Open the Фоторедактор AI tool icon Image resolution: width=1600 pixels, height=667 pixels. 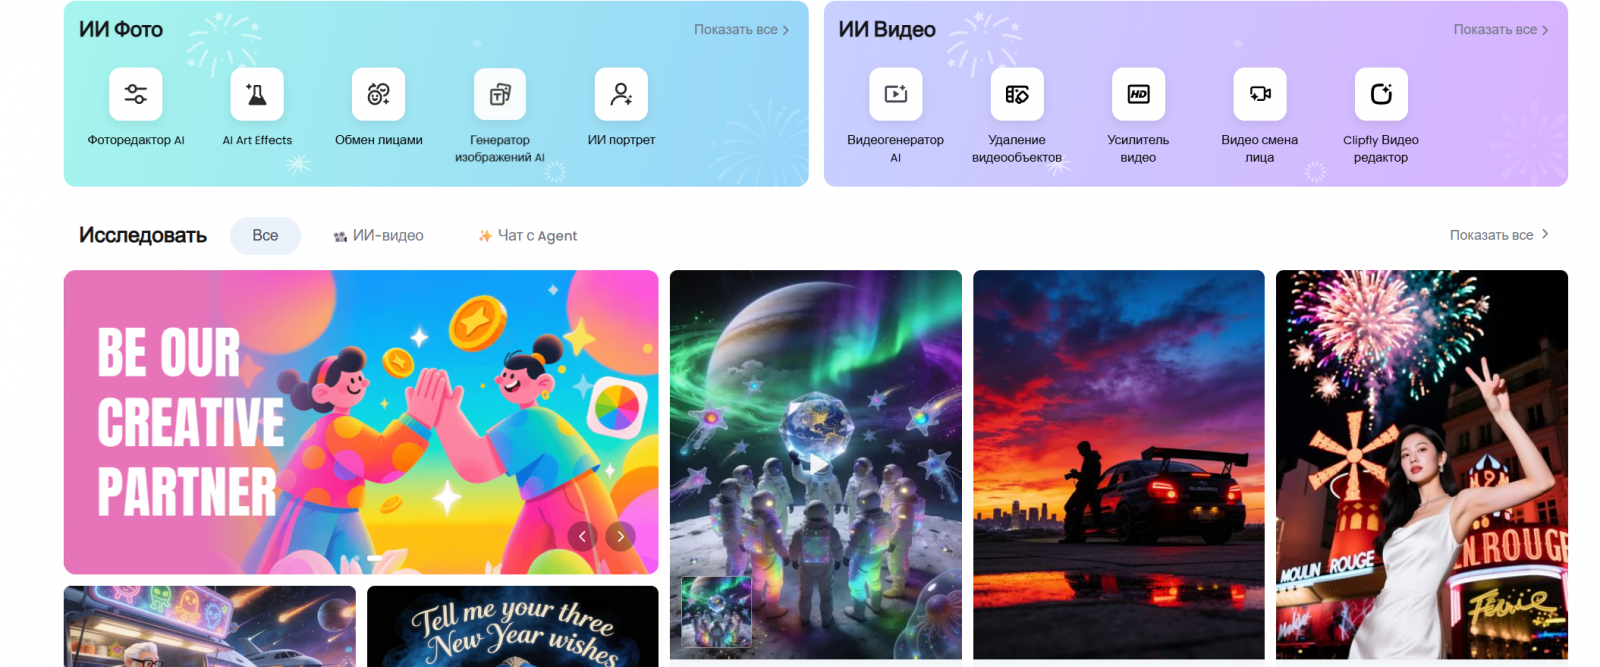136,94
